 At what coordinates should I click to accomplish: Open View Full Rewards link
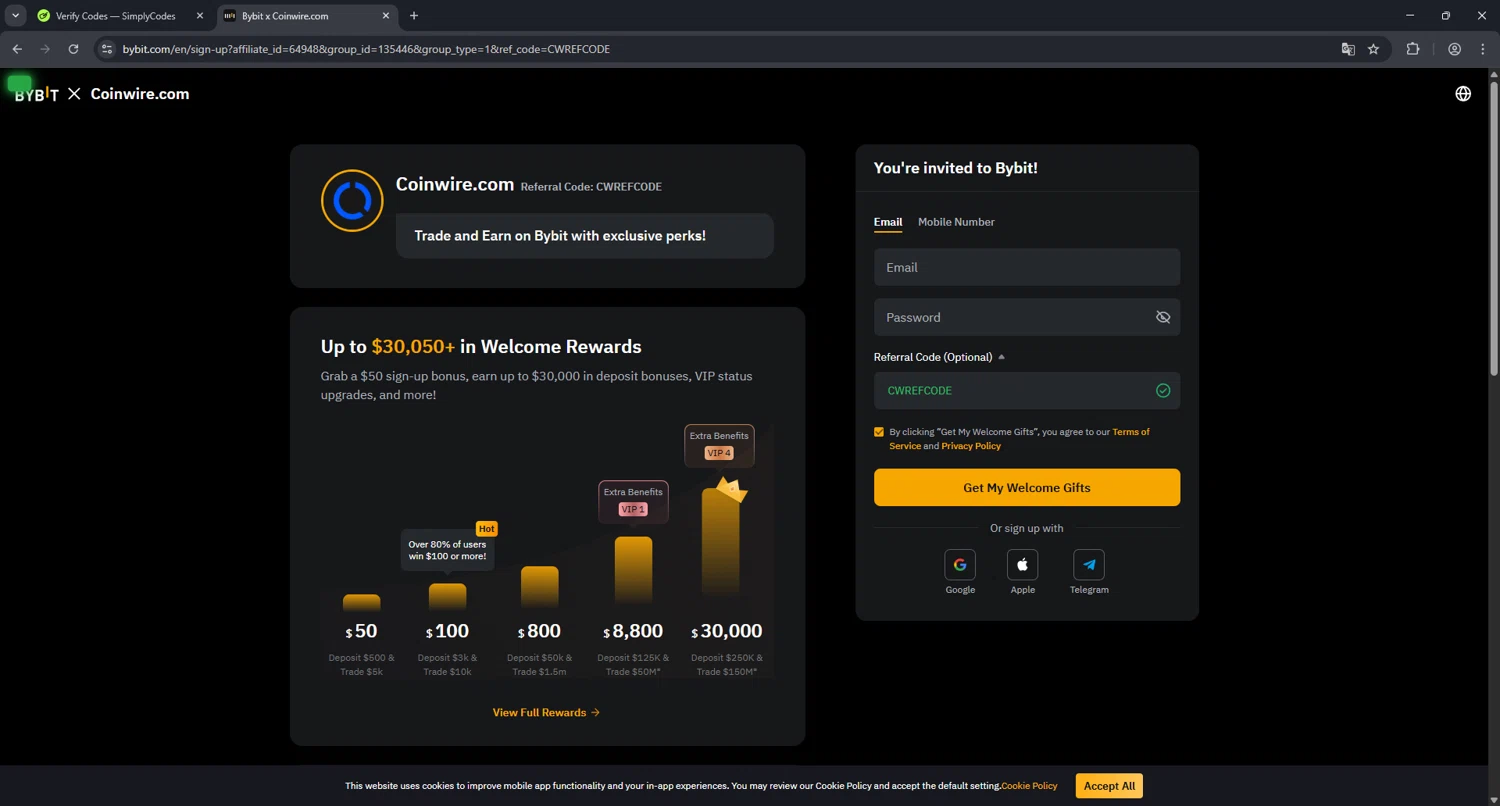point(546,713)
